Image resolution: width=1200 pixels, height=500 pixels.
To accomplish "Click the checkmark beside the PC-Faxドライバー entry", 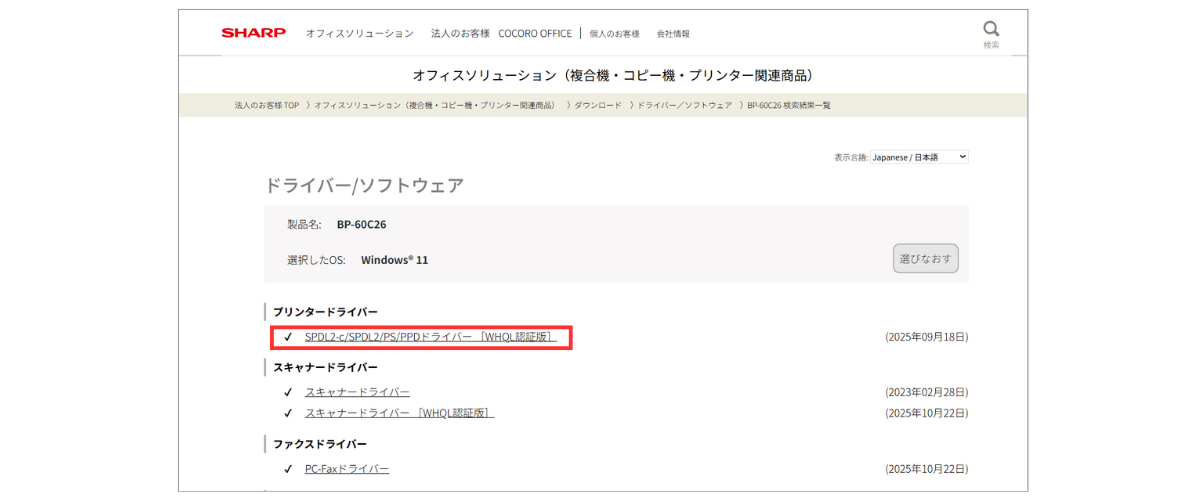I will click(x=288, y=469).
